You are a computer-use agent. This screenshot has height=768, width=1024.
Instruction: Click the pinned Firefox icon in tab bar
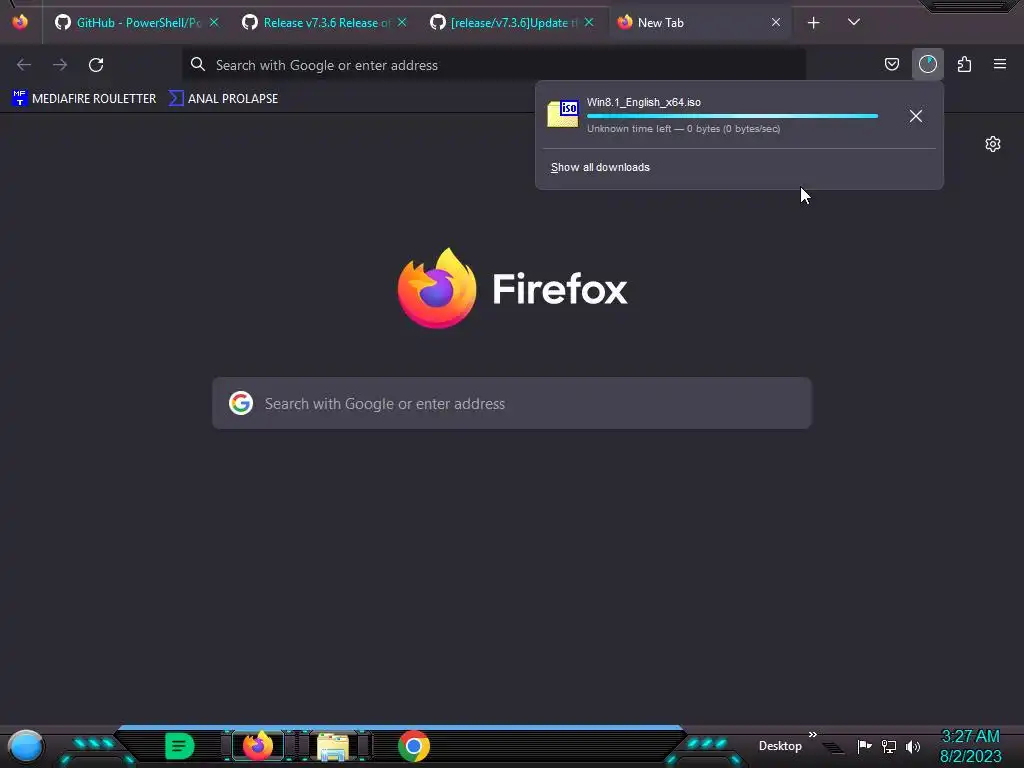click(20, 22)
